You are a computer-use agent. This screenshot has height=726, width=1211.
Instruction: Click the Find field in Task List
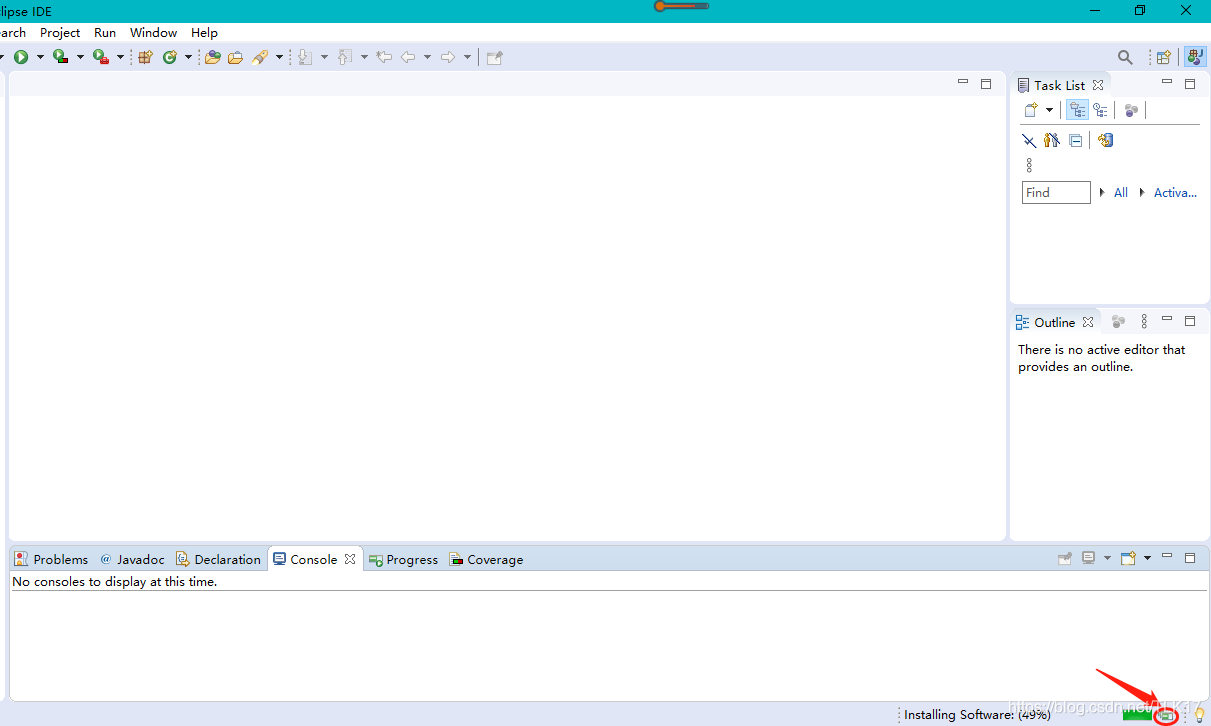point(1056,192)
